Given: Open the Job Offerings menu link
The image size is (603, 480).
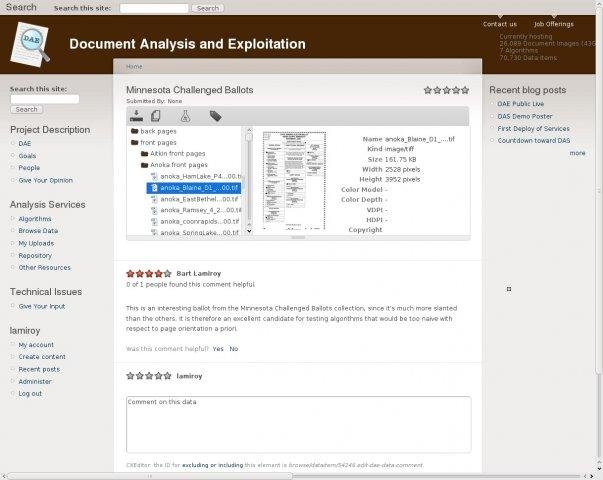Looking at the screenshot, I should [554, 24].
